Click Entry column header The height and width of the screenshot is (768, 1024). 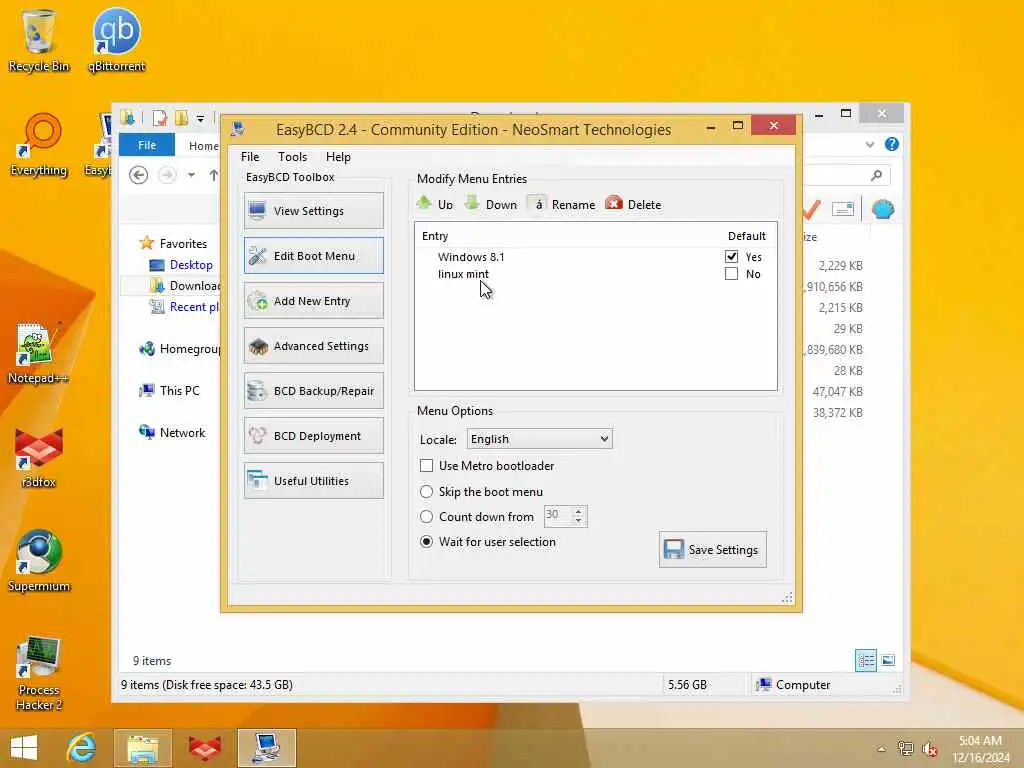click(x=435, y=236)
